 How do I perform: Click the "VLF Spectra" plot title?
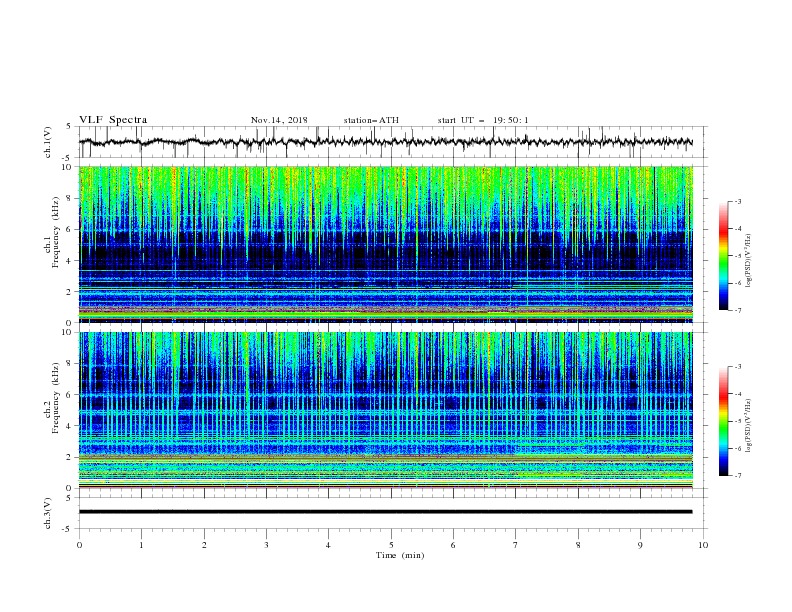click(113, 120)
